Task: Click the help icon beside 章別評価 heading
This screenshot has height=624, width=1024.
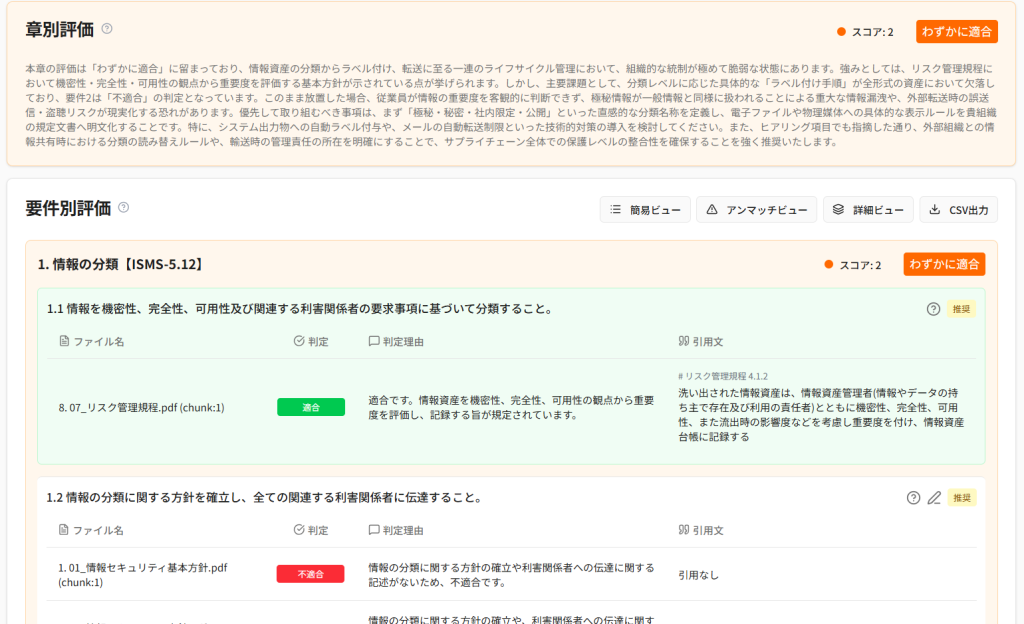Action: [x=107, y=29]
